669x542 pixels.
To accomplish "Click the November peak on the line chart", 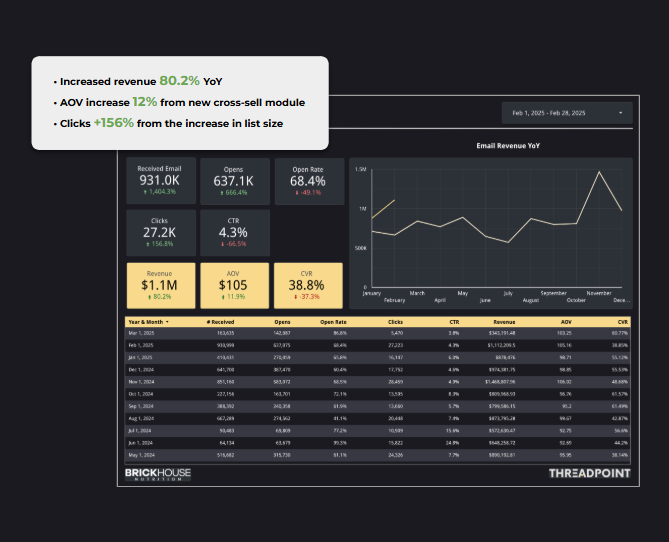I will click(x=600, y=171).
